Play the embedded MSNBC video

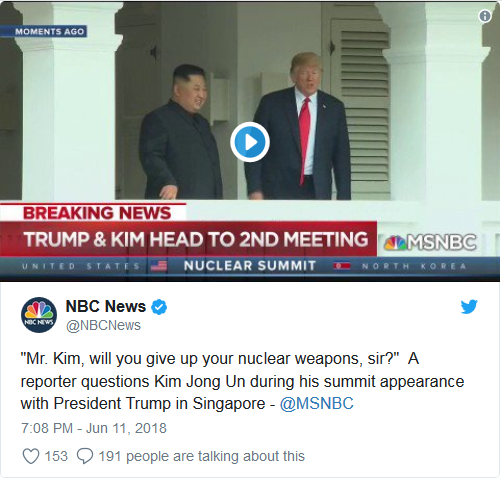point(250,142)
